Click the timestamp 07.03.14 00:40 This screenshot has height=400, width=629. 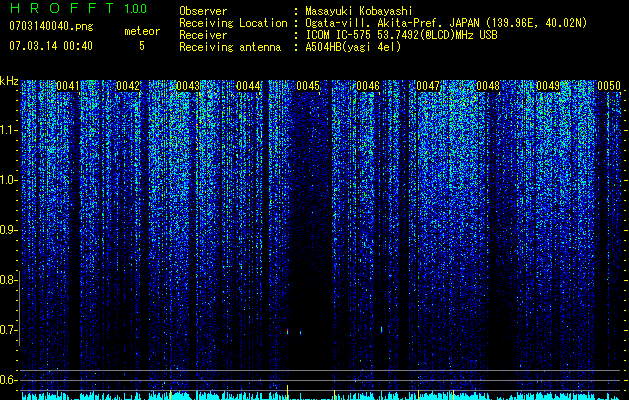[x=51, y=46]
